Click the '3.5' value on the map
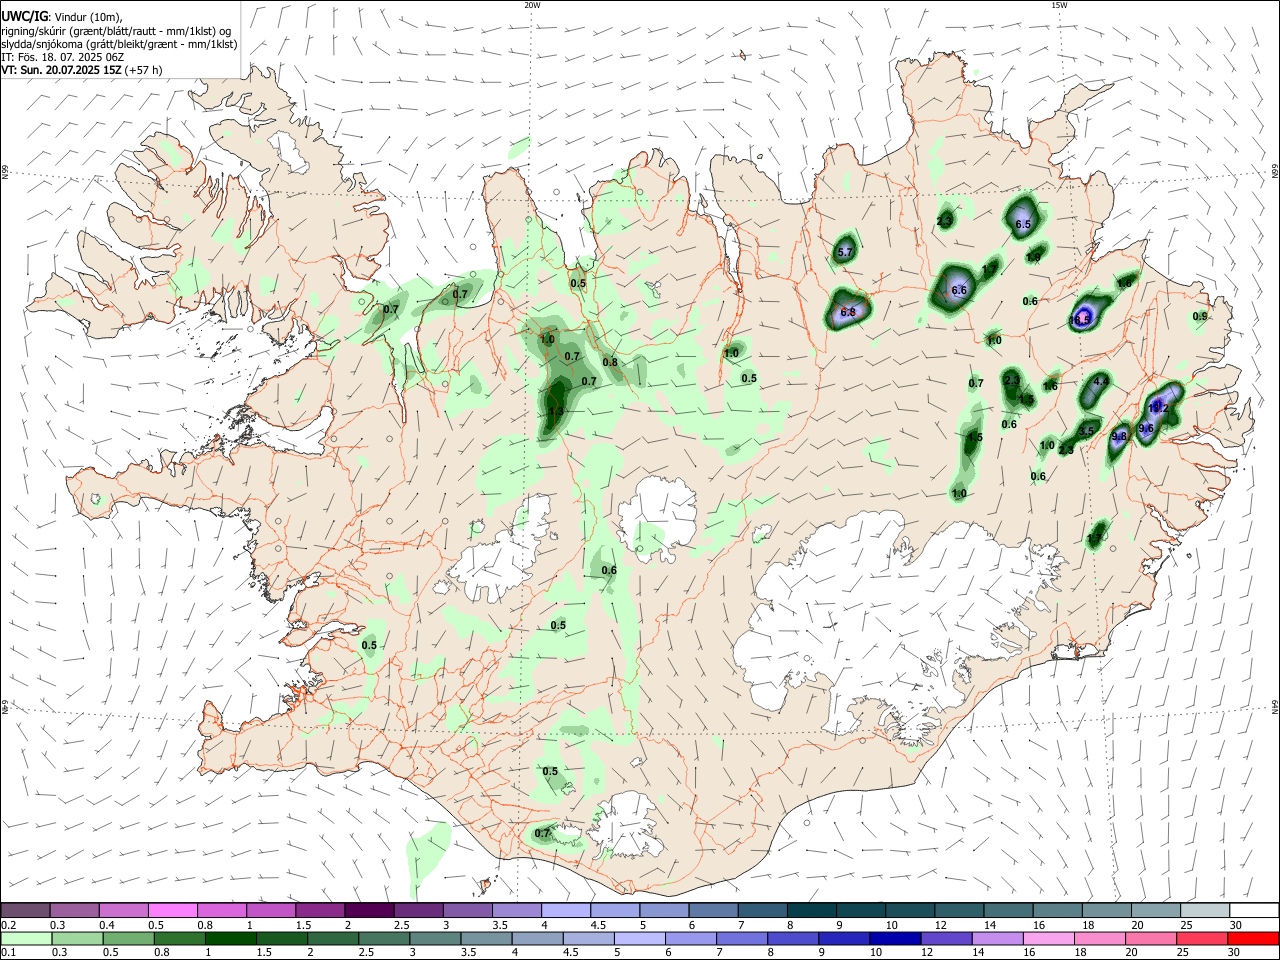The image size is (1280, 960). point(1086,432)
